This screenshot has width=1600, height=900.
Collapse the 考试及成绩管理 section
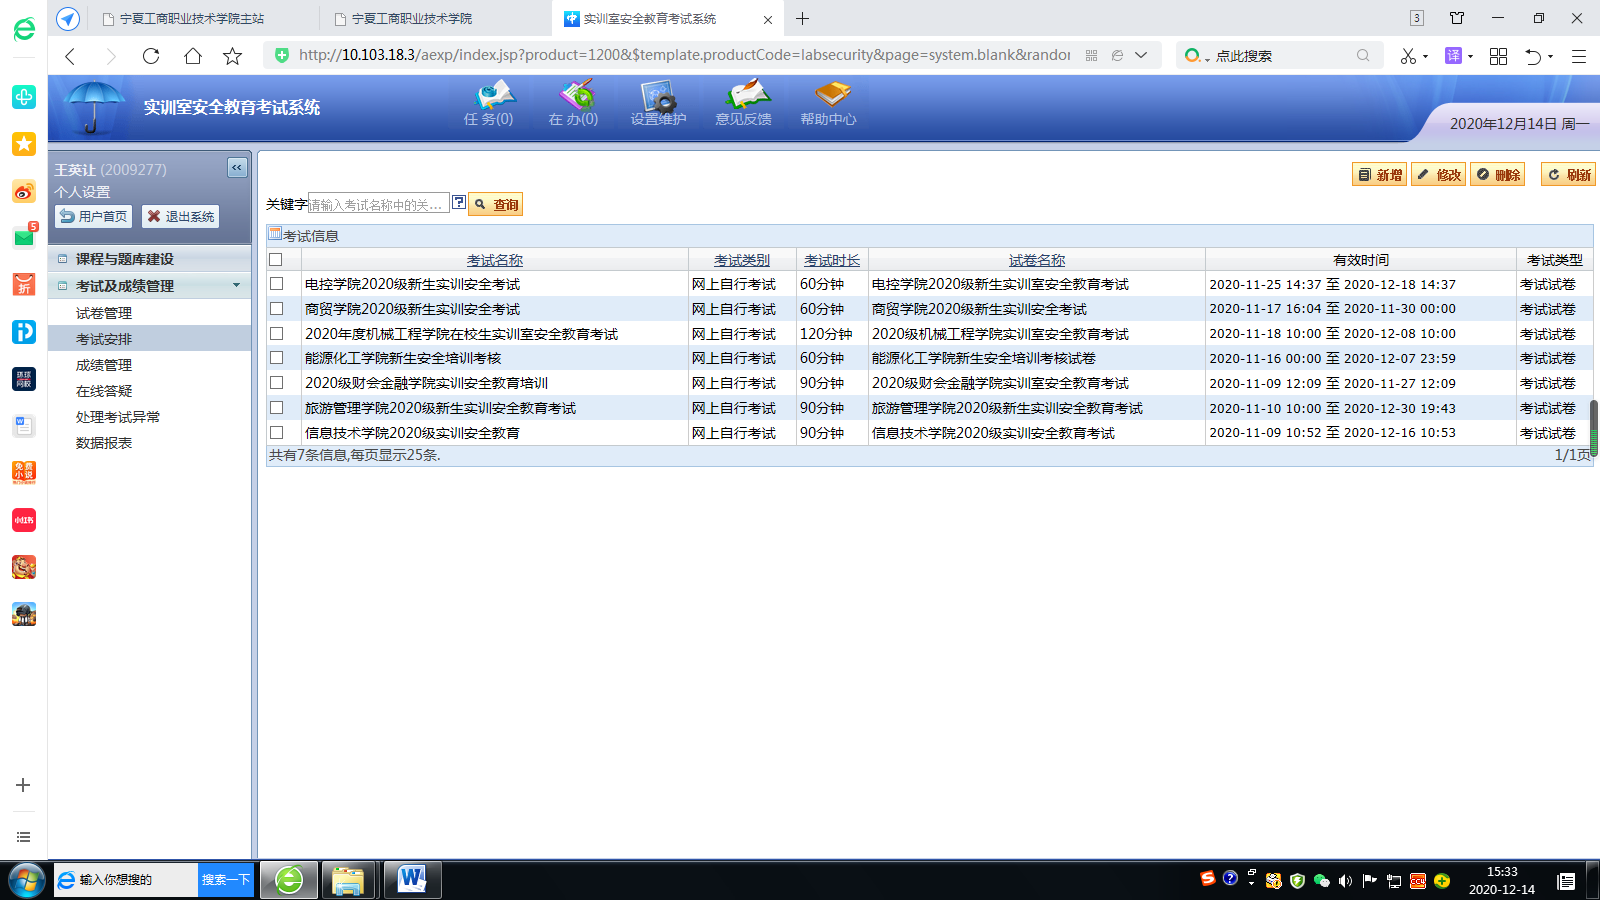(124, 286)
